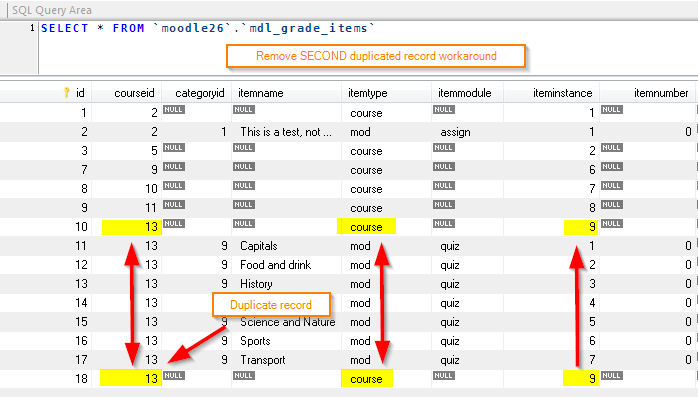Click the itemtype column header
698x397 pixels.
[x=368, y=93]
